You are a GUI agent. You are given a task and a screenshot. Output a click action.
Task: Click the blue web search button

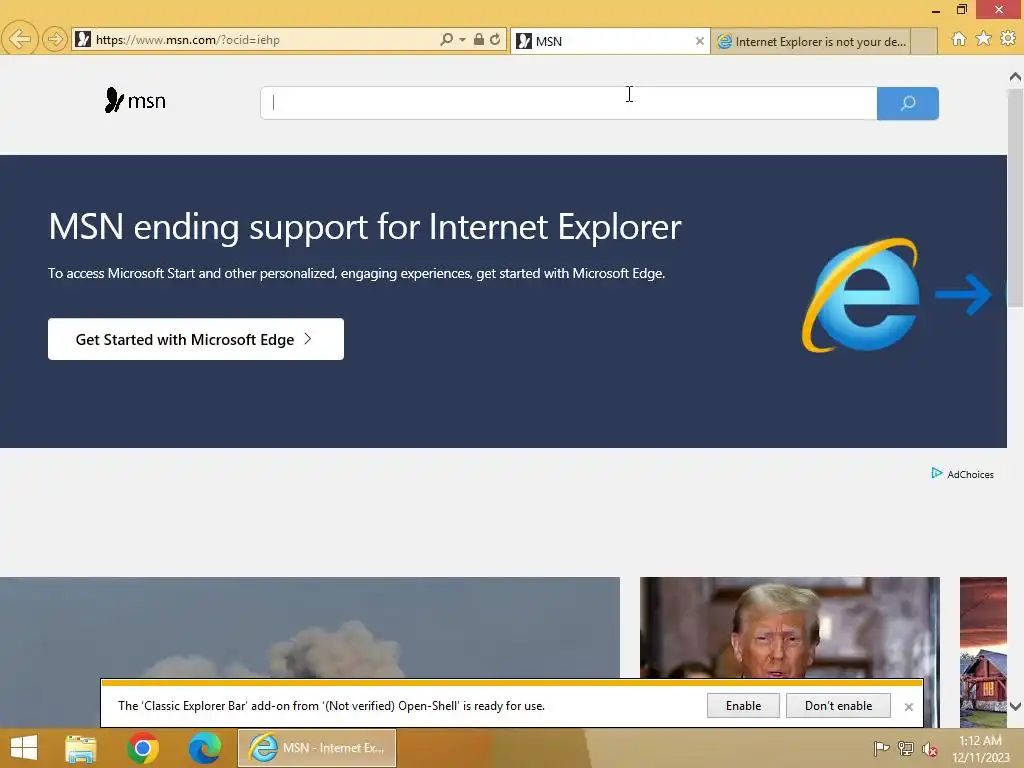click(x=908, y=103)
